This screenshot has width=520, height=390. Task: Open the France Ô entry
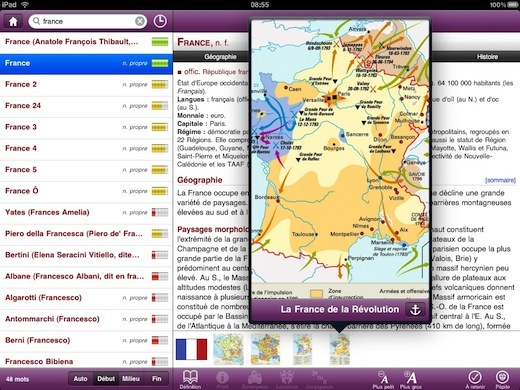(86, 191)
